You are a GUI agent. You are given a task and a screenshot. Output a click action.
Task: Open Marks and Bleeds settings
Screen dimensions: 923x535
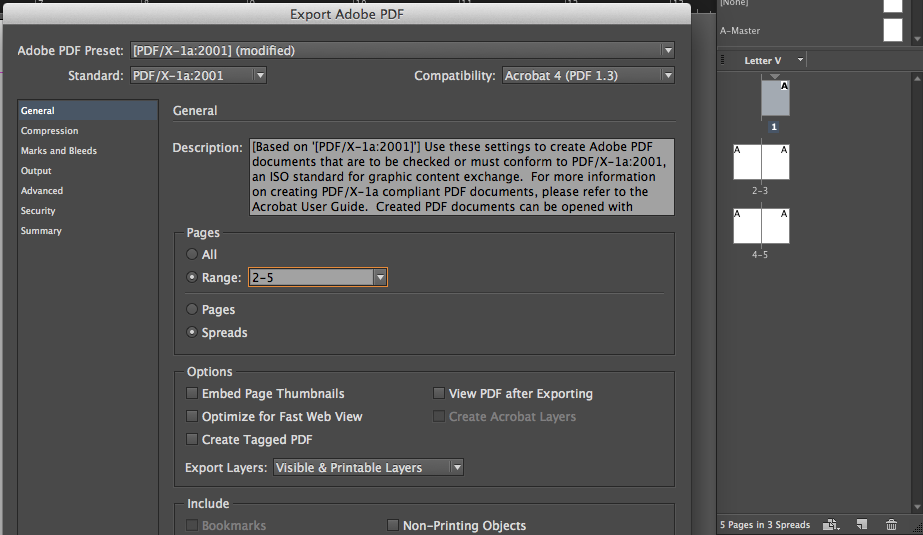(x=88, y=151)
